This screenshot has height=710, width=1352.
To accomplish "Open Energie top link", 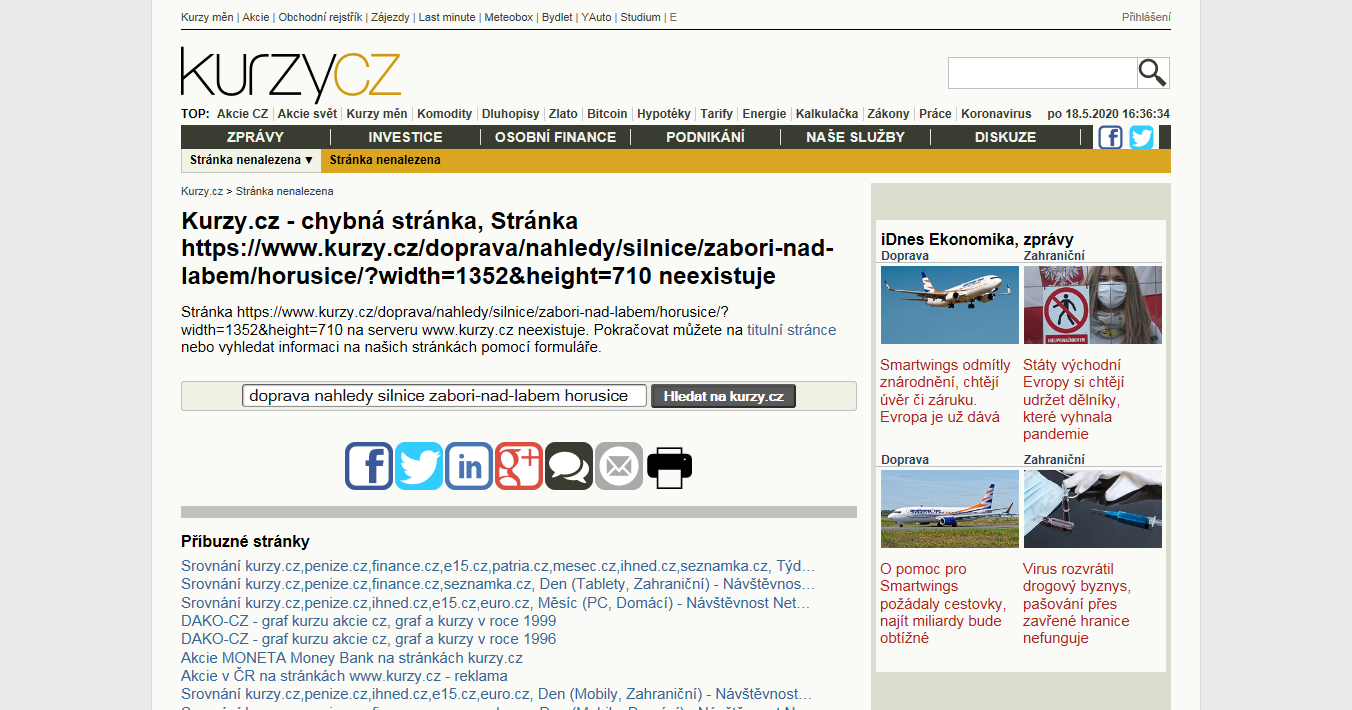I will click(x=764, y=114).
